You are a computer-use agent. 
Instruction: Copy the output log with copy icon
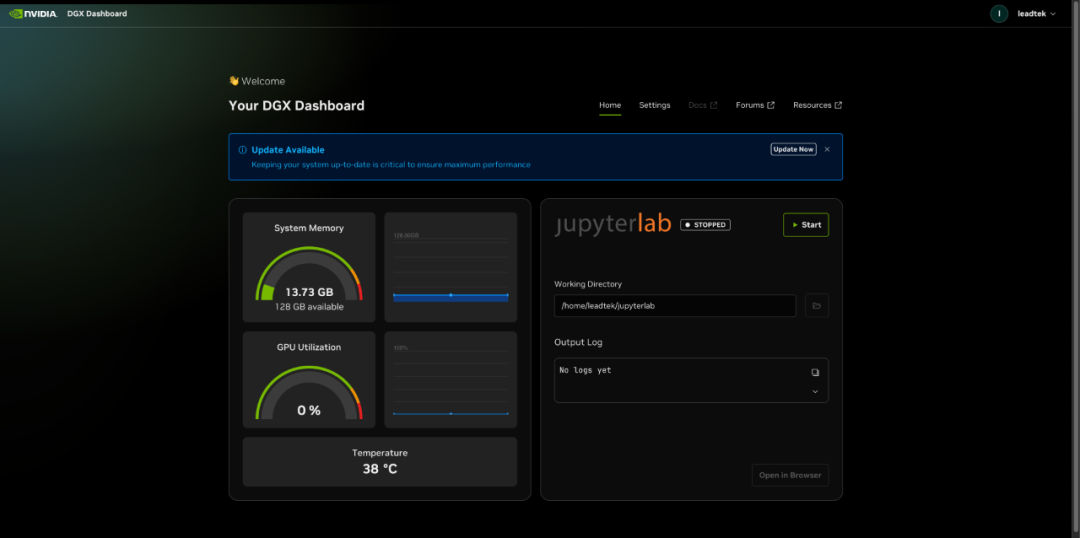[816, 372]
